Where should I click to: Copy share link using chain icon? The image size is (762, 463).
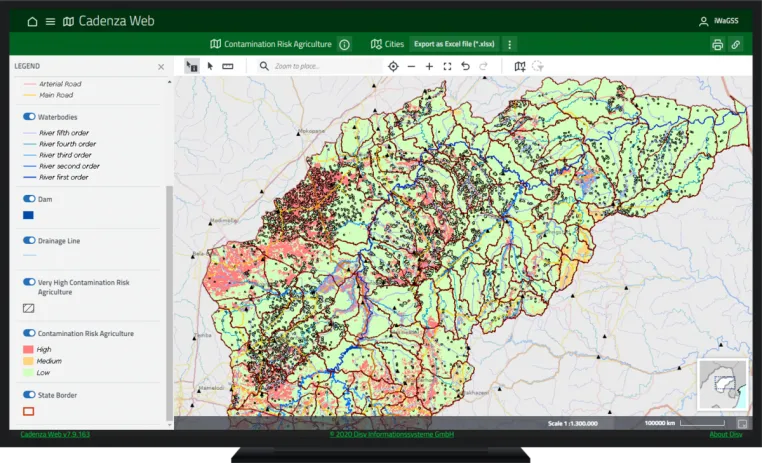(736, 45)
